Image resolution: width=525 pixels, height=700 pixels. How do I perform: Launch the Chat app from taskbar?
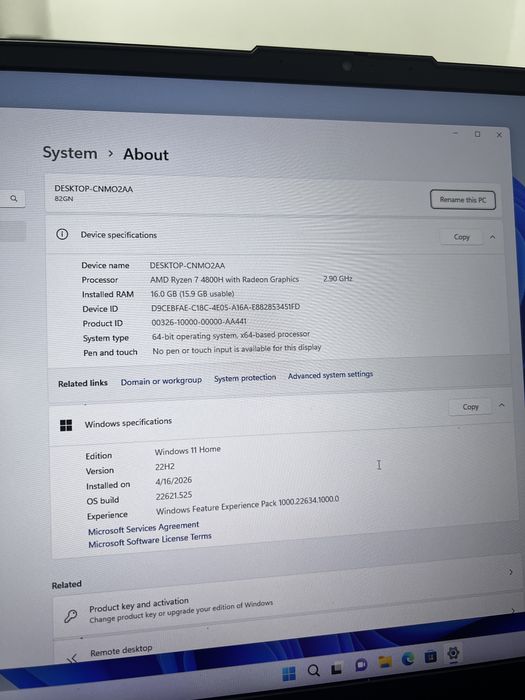click(361, 665)
